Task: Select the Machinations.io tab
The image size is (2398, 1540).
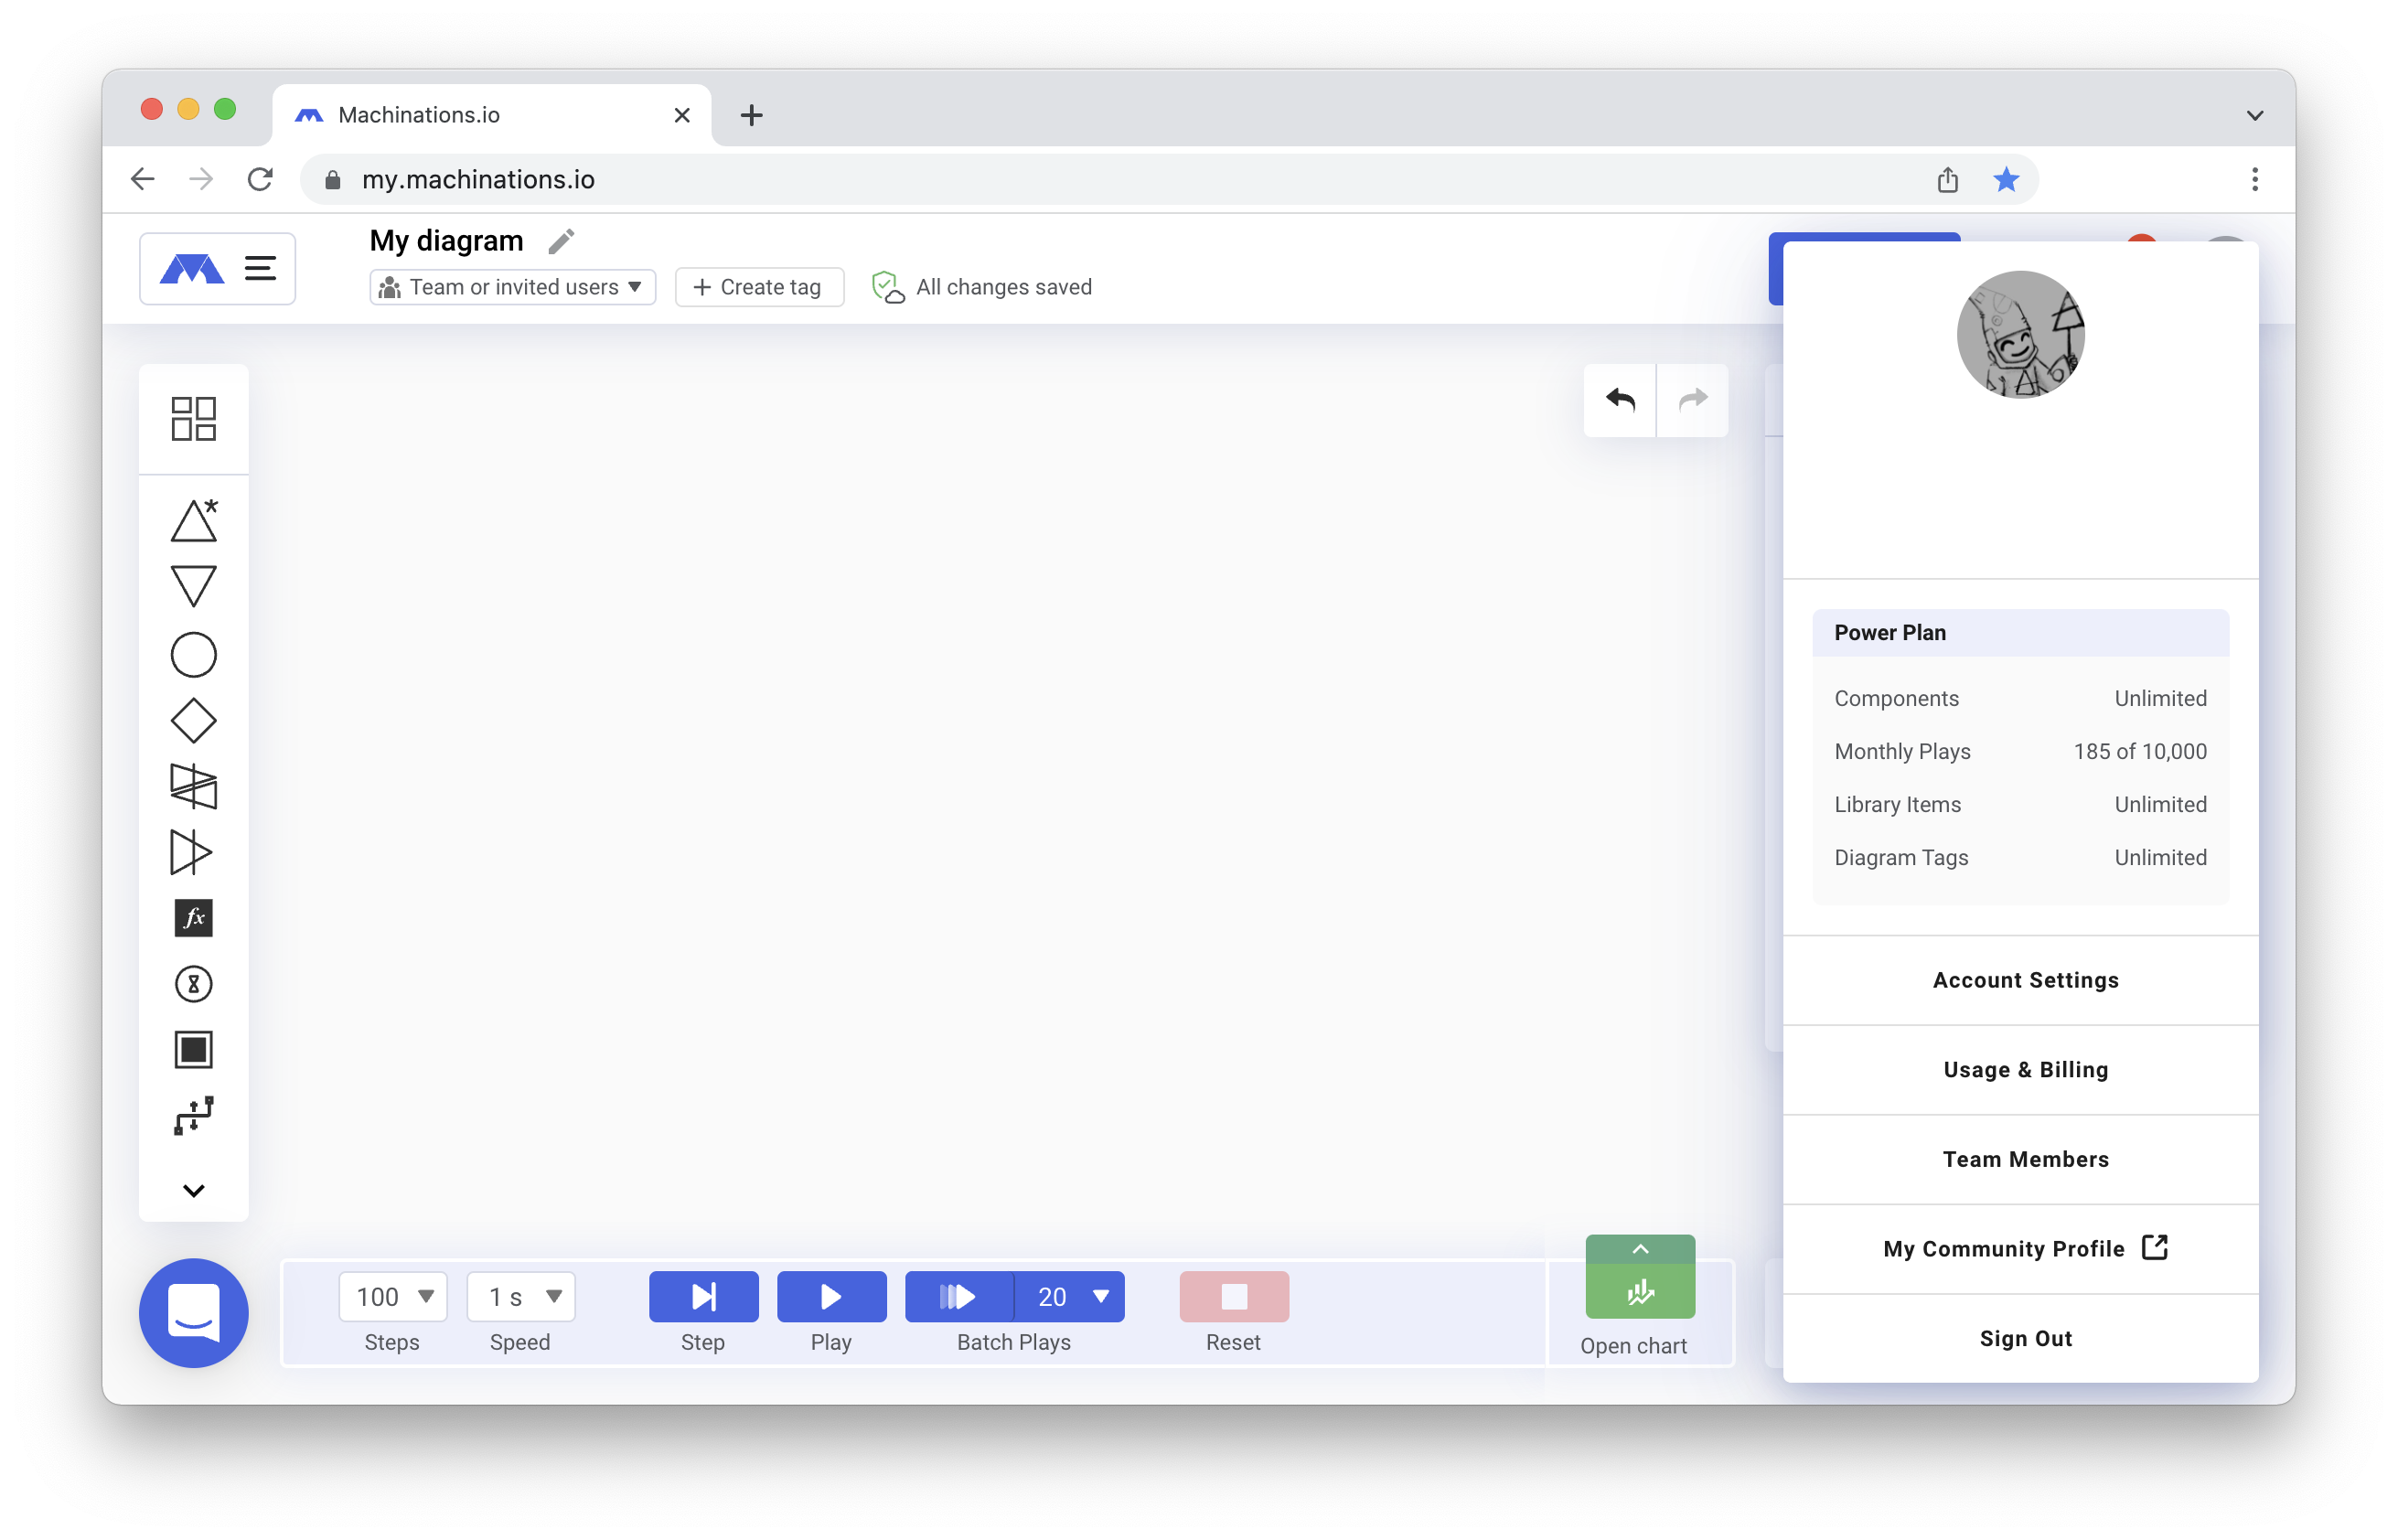Action: click(492, 115)
